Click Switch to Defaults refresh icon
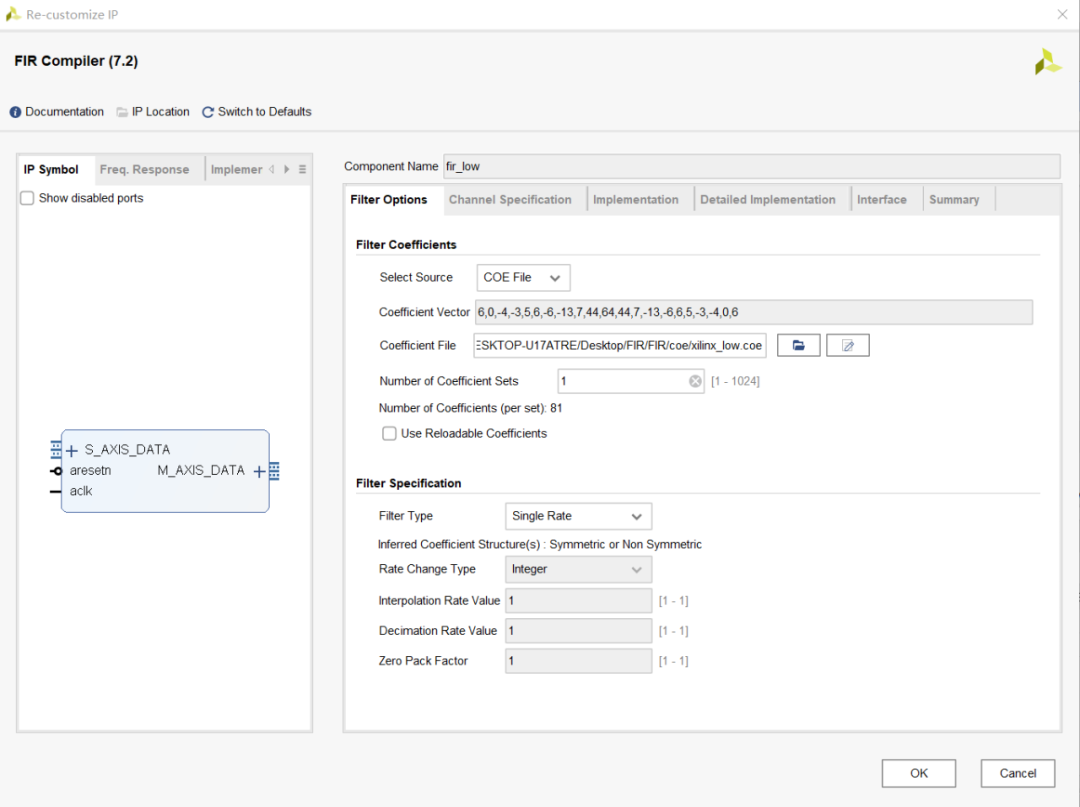Screen dimensions: 1080x807 [x=208, y=112]
